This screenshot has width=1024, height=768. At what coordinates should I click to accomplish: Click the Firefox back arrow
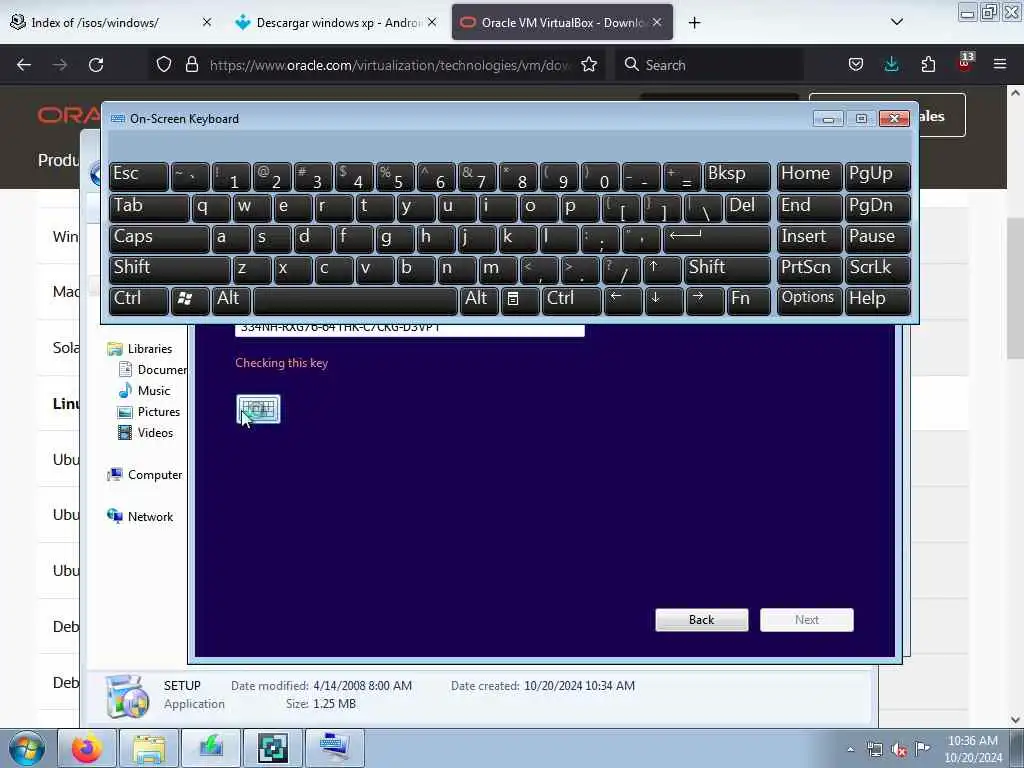point(24,65)
